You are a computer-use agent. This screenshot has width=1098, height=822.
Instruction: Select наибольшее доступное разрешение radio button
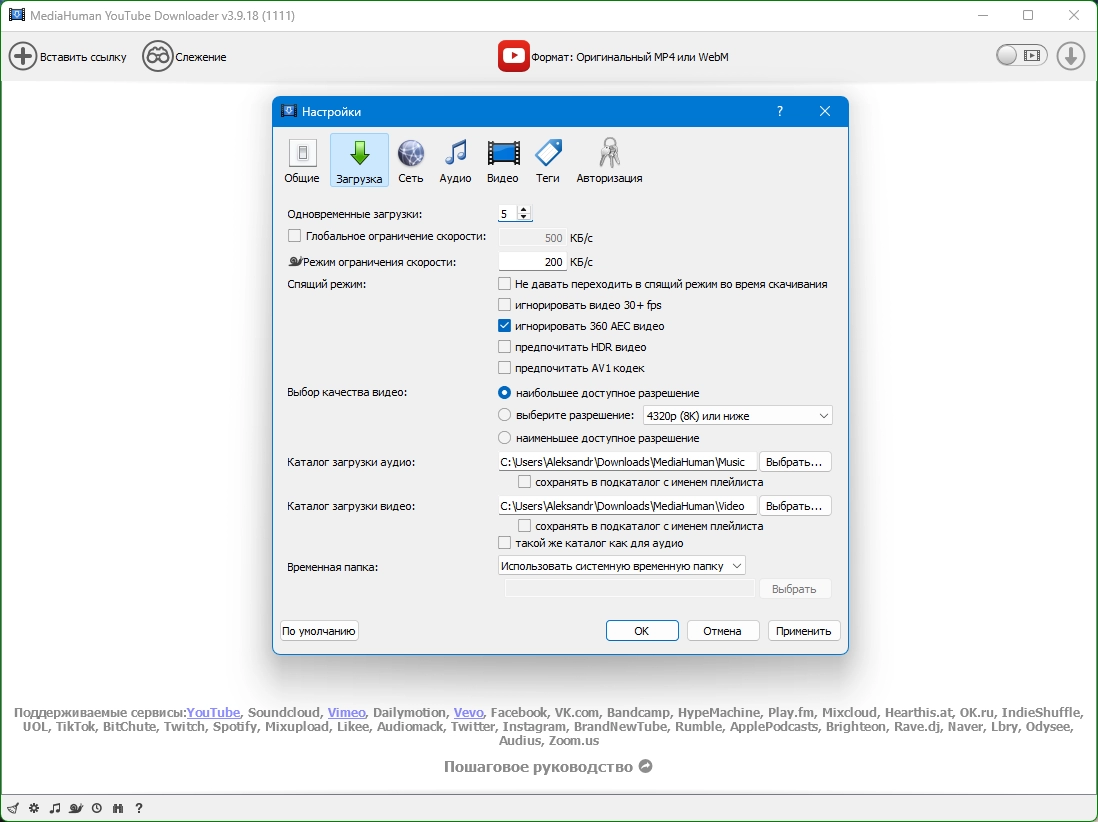504,393
